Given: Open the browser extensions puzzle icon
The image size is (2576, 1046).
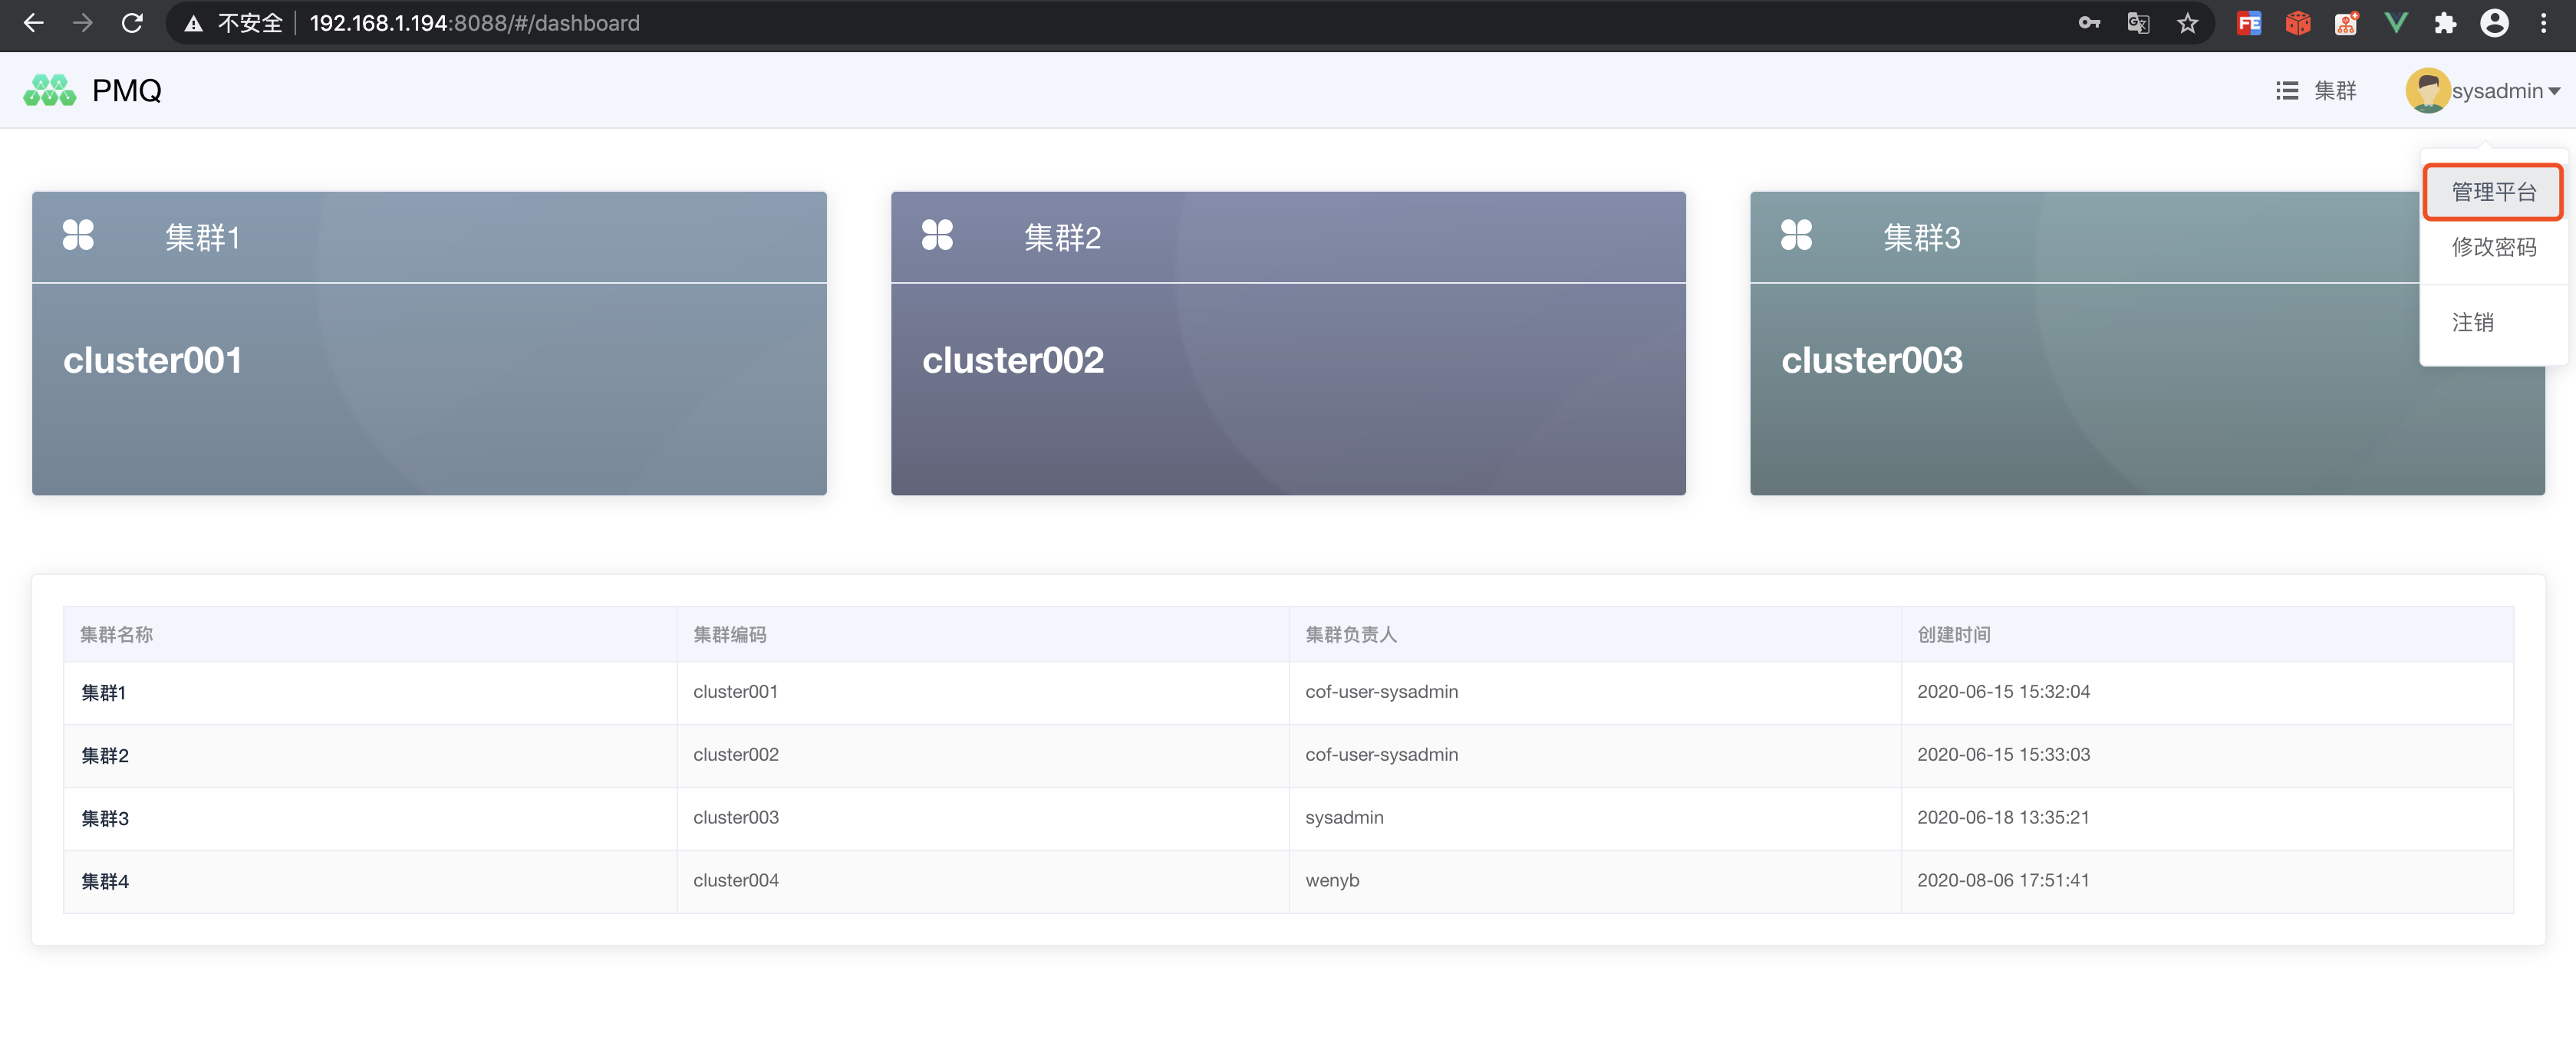Looking at the screenshot, I should click(x=2445, y=23).
